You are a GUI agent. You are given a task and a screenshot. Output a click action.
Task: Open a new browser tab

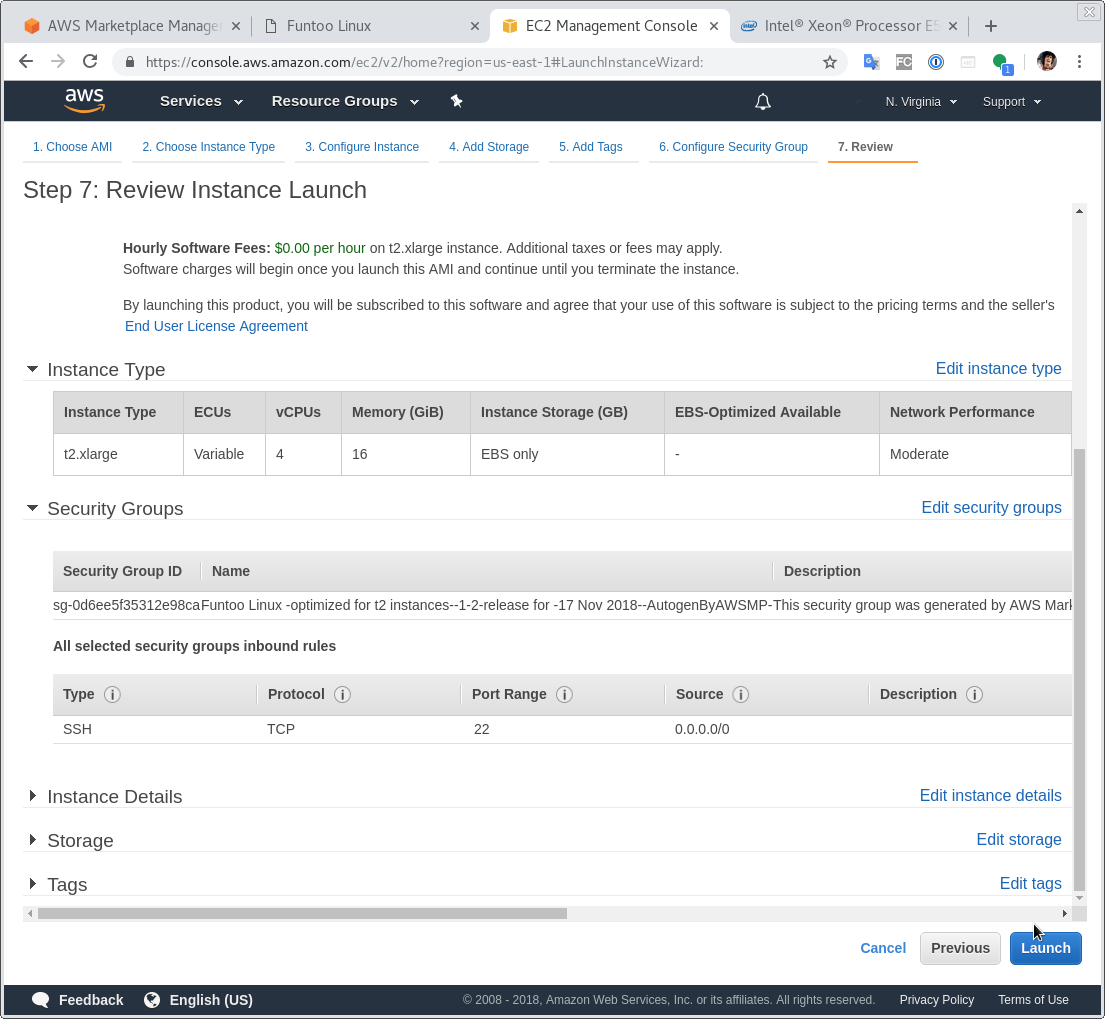pyautogui.click(x=991, y=26)
